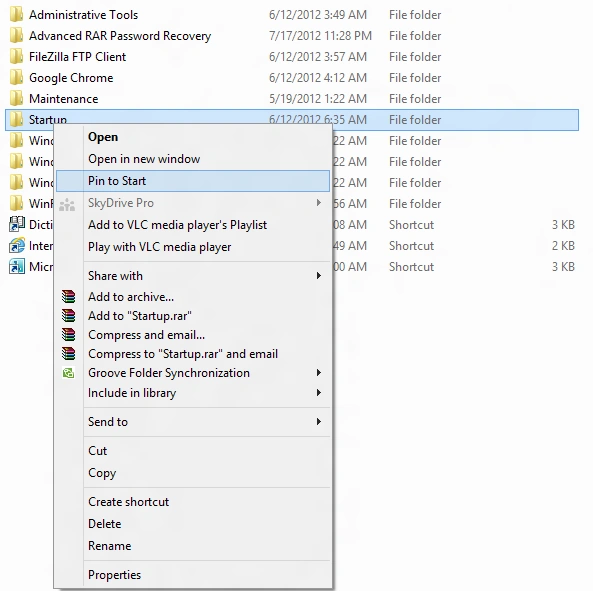Click the date 6/12/2012 3:57 AM
Image resolution: width=593 pixels, height=591 pixels.
tap(318, 57)
